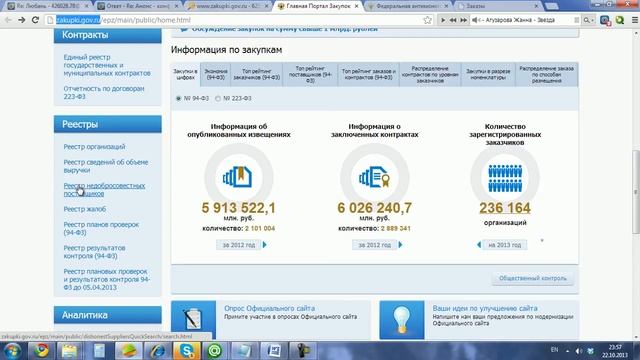The width and height of the screenshot is (640, 360).
Task: Open Internet Explorer from the taskbar
Action: [x=158, y=351]
